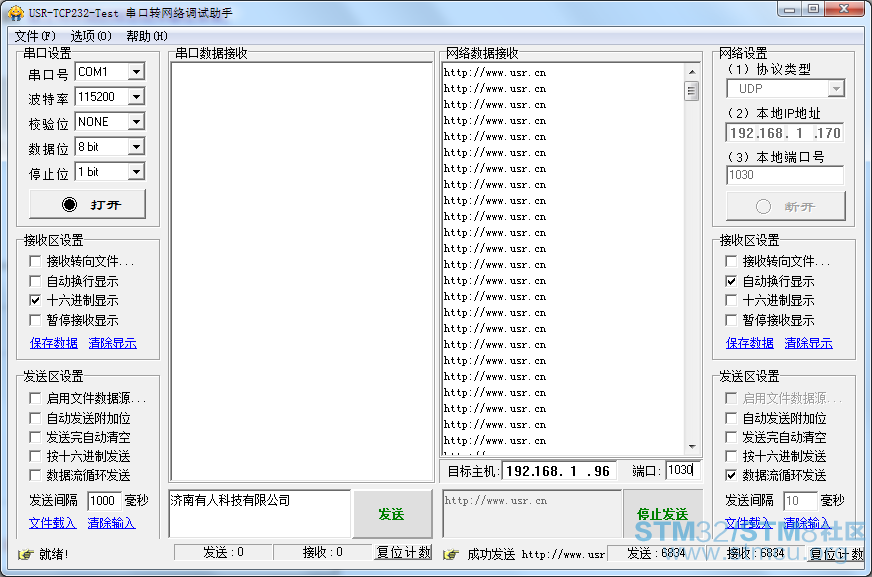This screenshot has height=577, width=872.
Task: Click network 清除显示 link
Action: tap(809, 343)
